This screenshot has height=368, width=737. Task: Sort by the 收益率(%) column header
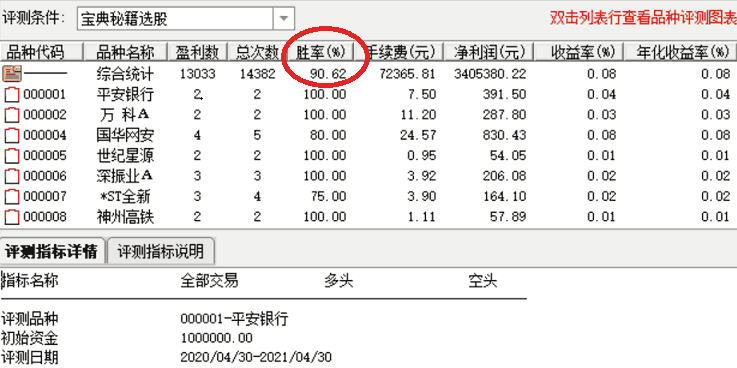coord(580,52)
